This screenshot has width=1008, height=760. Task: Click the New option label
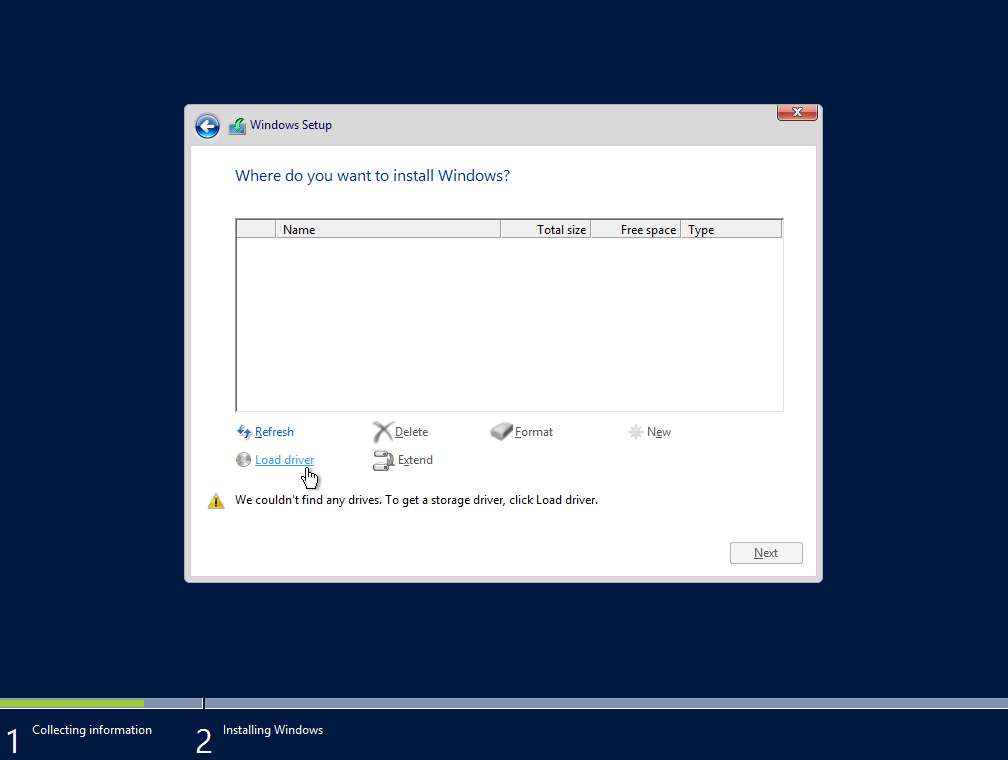tap(659, 432)
